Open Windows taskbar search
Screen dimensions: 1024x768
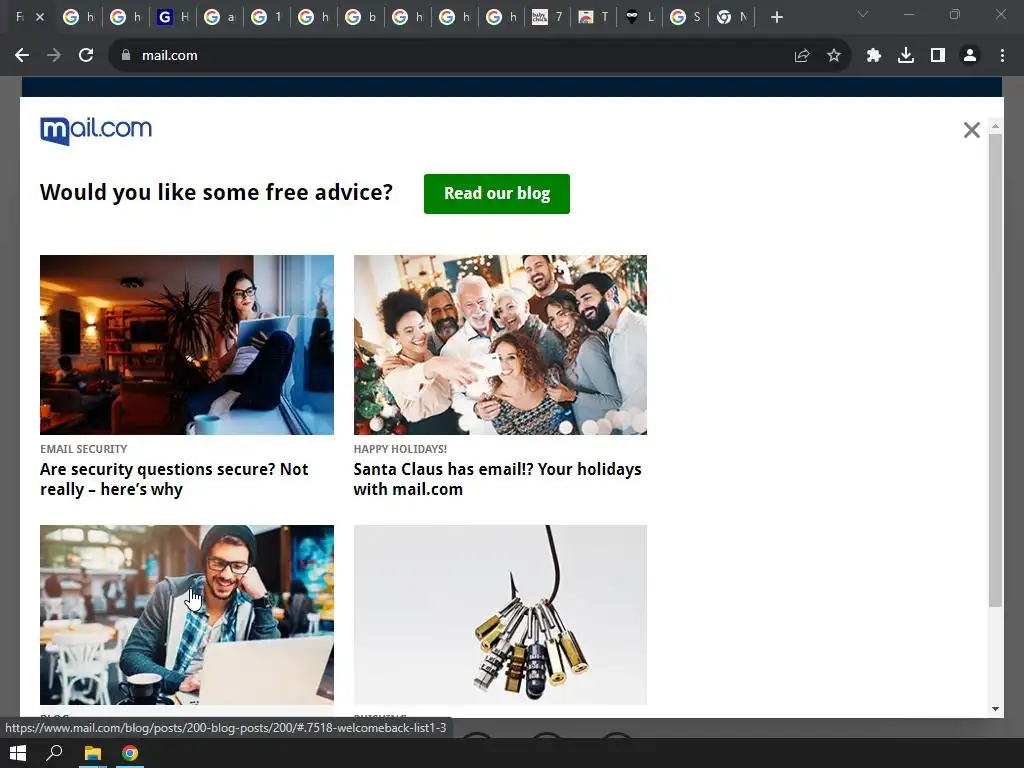(x=54, y=753)
